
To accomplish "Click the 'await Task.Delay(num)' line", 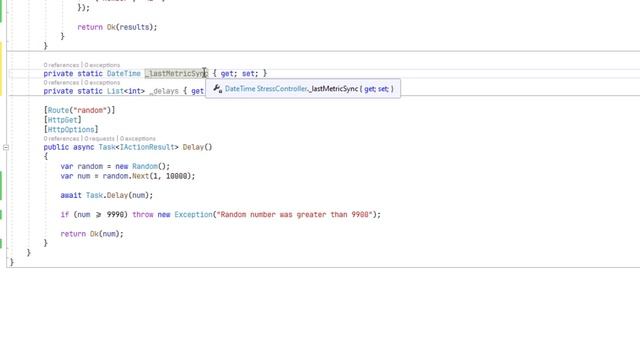I will tap(107, 196).
